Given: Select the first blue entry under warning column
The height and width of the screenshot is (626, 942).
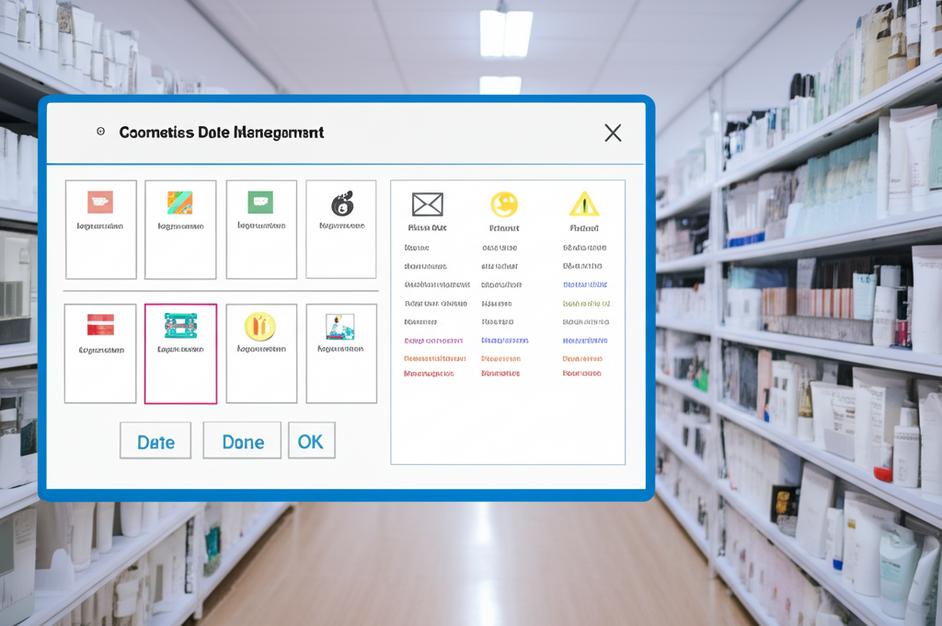Looking at the screenshot, I should pyautogui.click(x=584, y=285).
